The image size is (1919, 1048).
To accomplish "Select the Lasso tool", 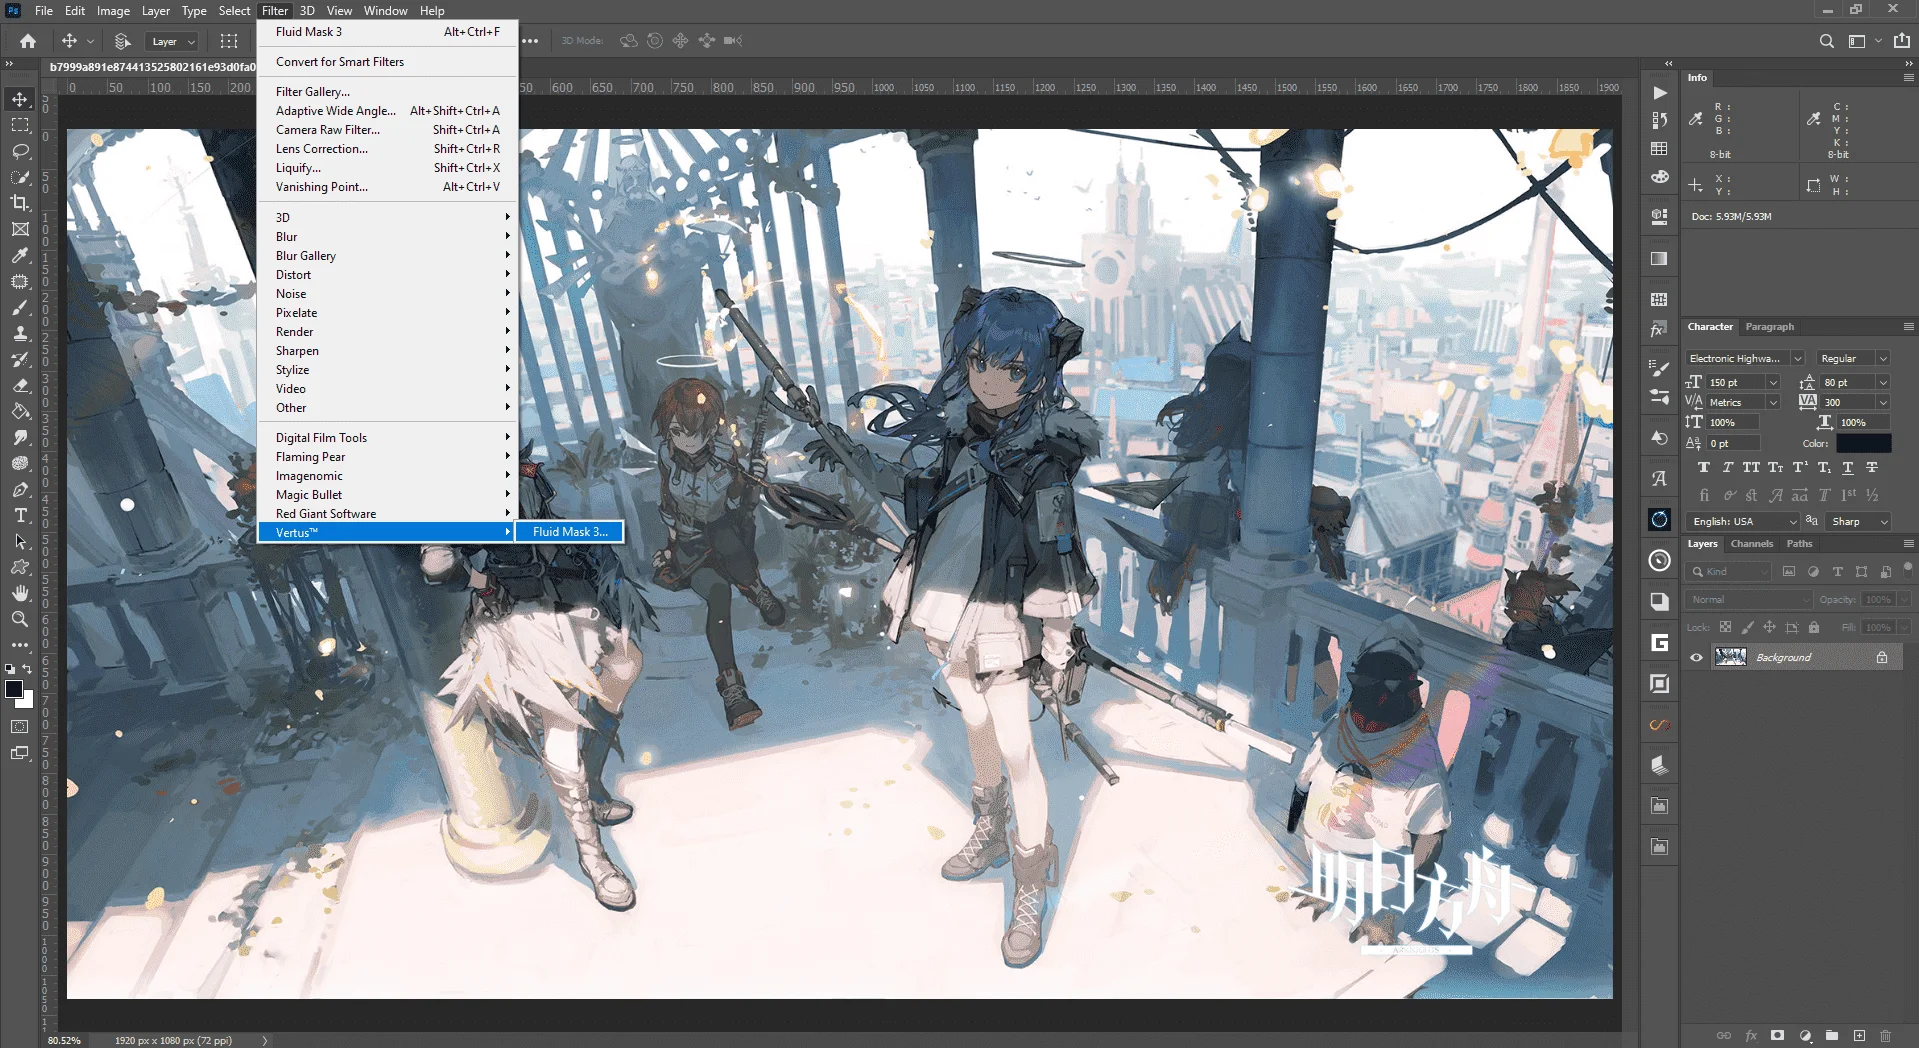I will (20, 151).
